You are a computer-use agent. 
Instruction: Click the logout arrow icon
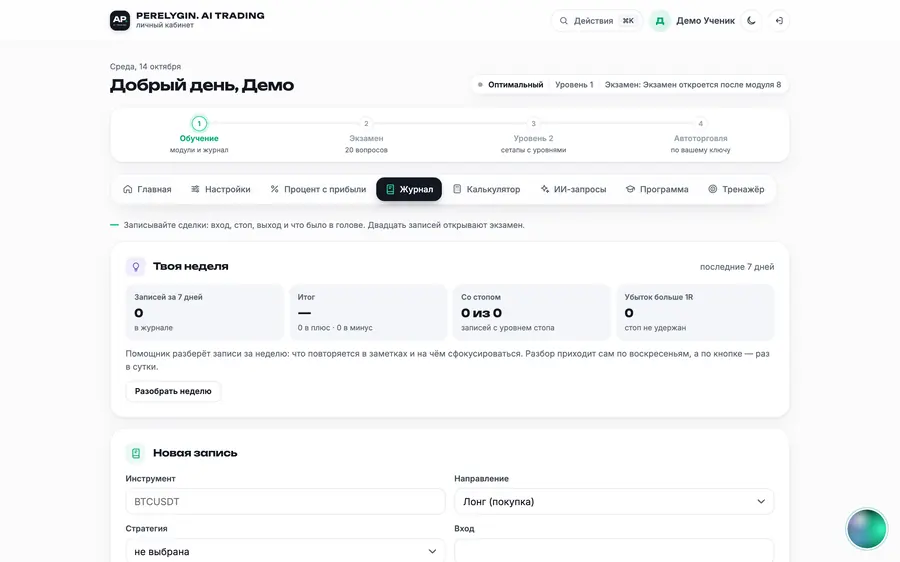click(x=779, y=21)
